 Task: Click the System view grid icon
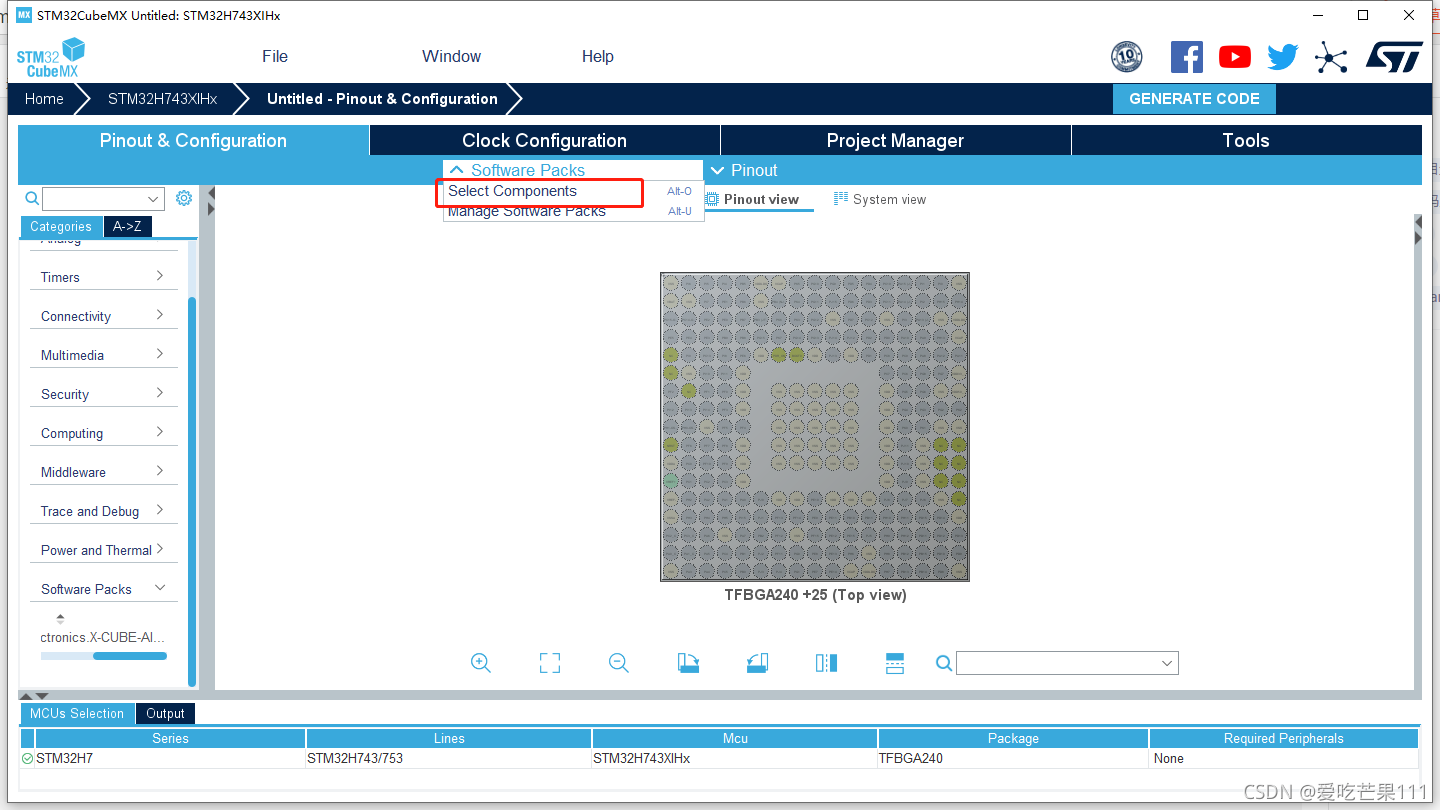point(841,199)
